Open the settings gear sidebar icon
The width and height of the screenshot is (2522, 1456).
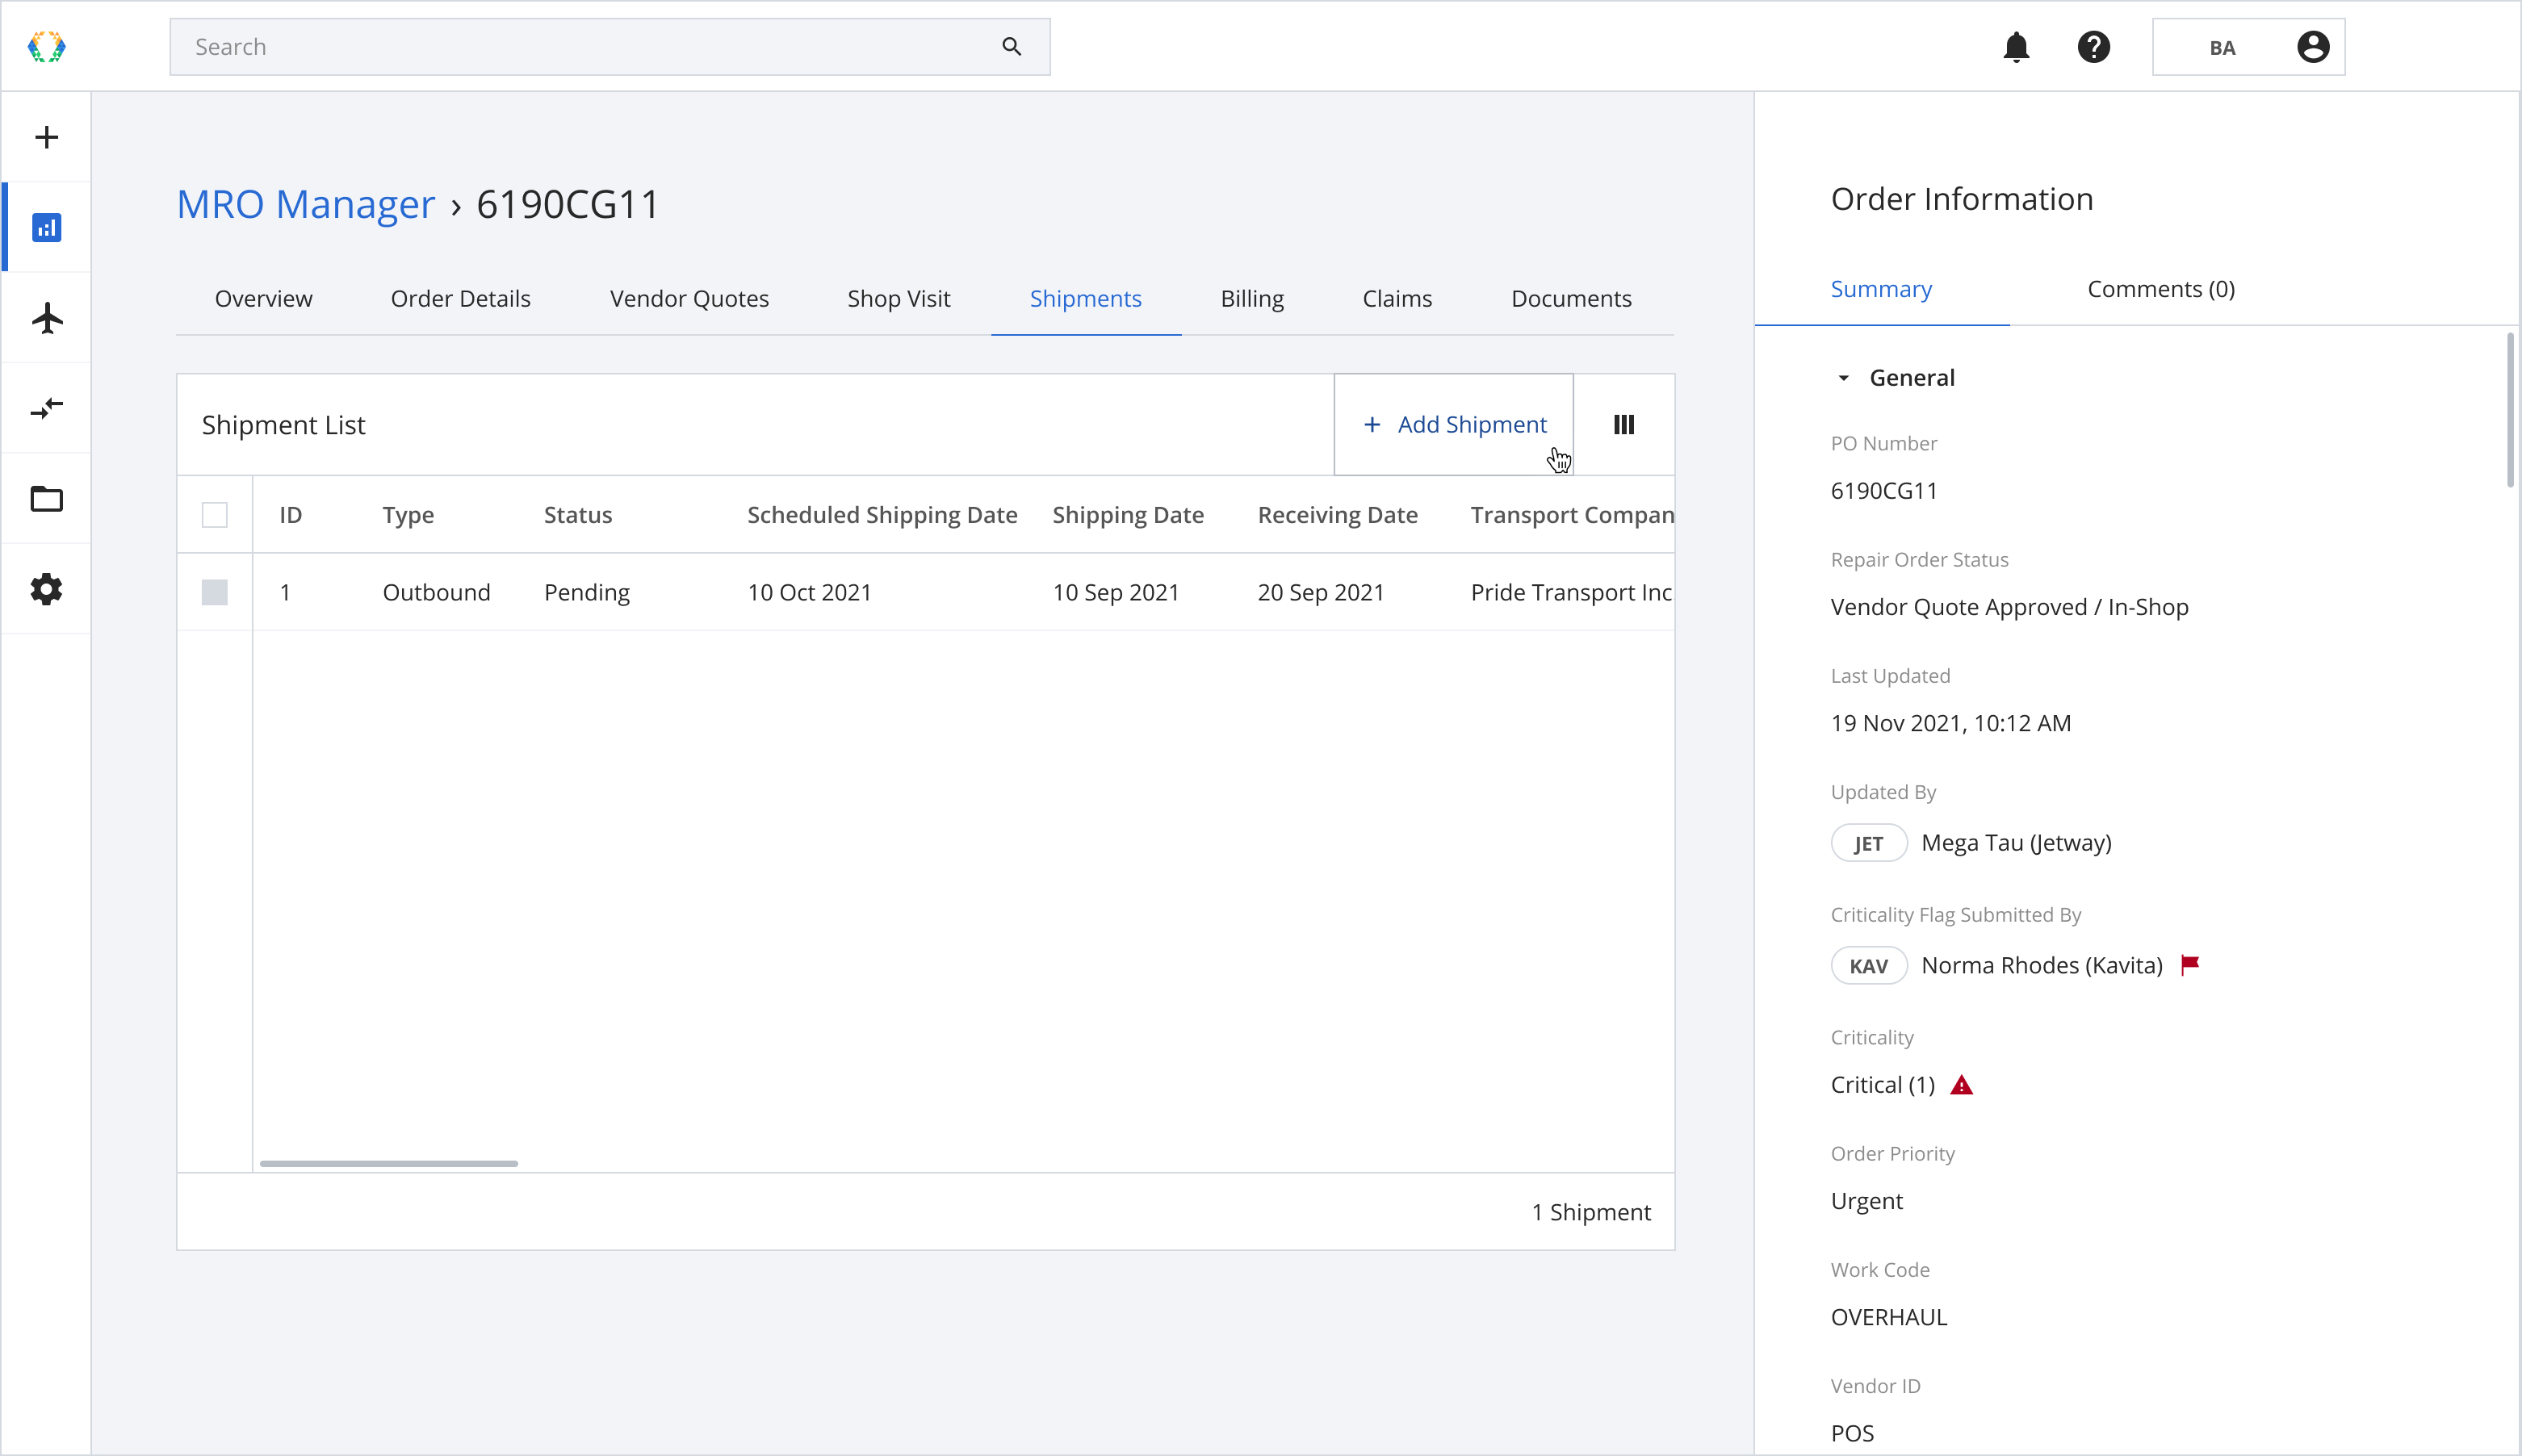coord(46,589)
